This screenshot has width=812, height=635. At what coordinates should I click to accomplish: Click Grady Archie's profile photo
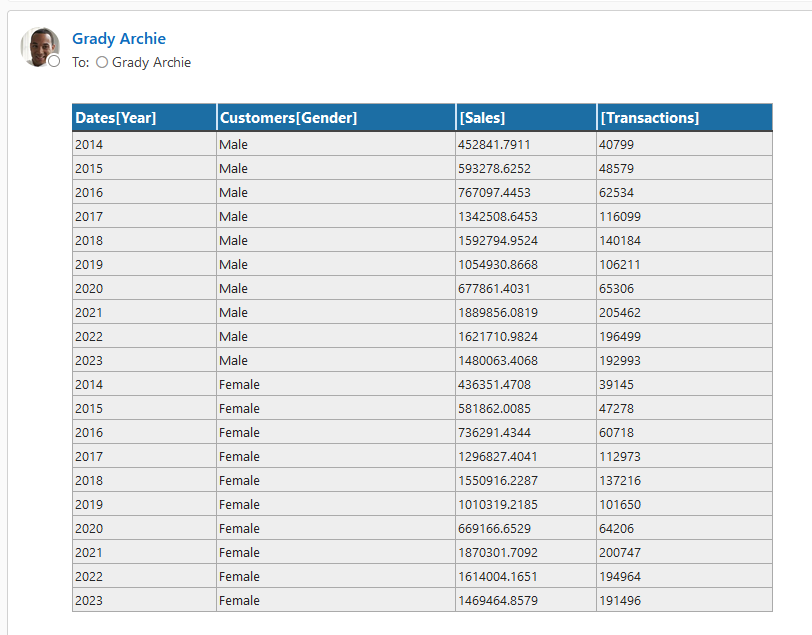[x=39, y=46]
